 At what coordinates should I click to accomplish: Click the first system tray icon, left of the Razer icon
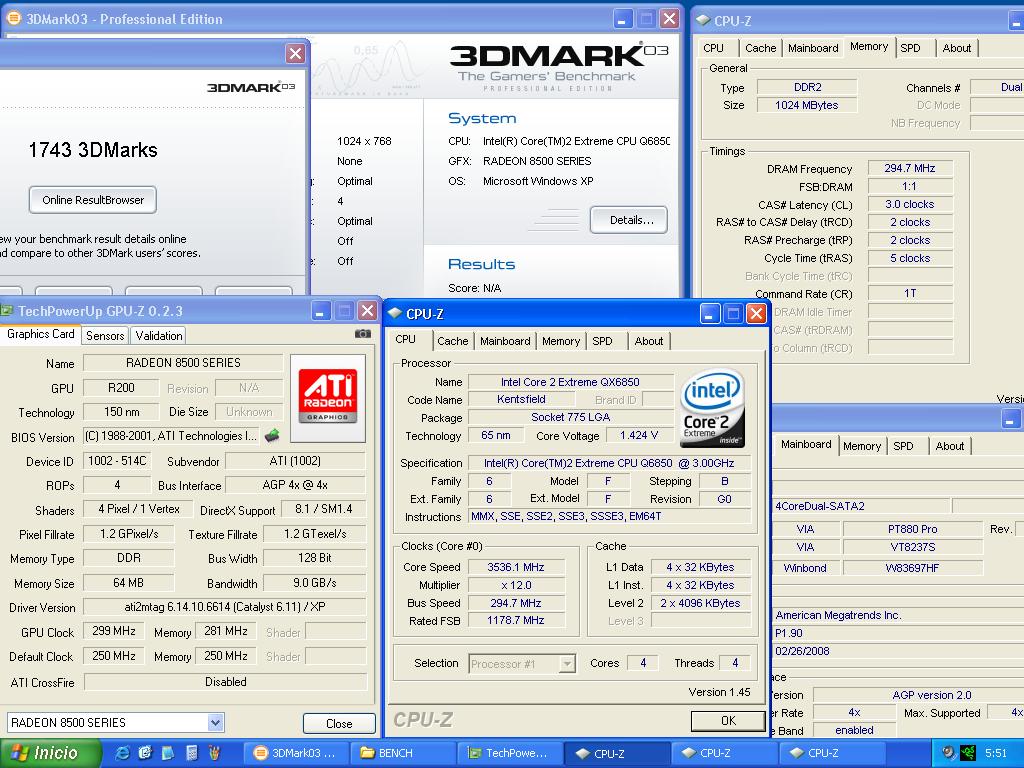948,753
